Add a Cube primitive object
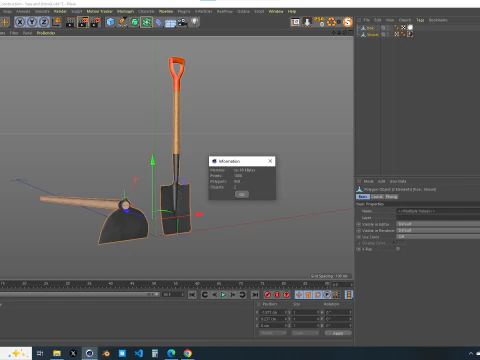Image resolution: width=480 pixels, height=360 pixels. tap(110, 22)
